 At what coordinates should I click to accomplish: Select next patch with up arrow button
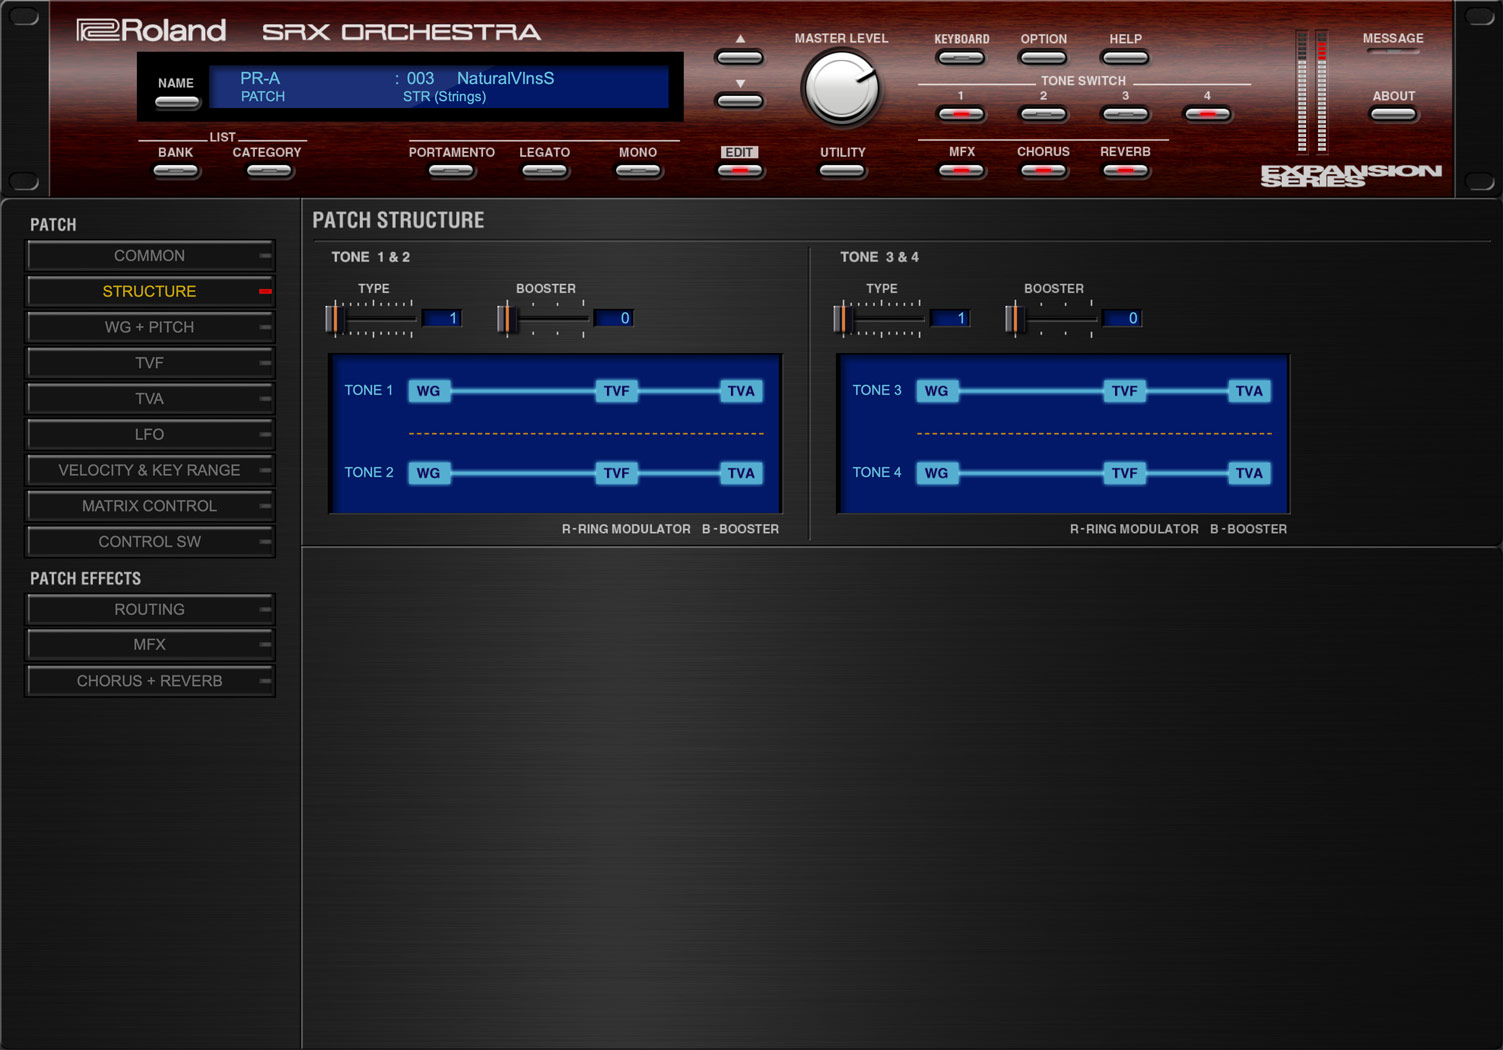(740, 57)
